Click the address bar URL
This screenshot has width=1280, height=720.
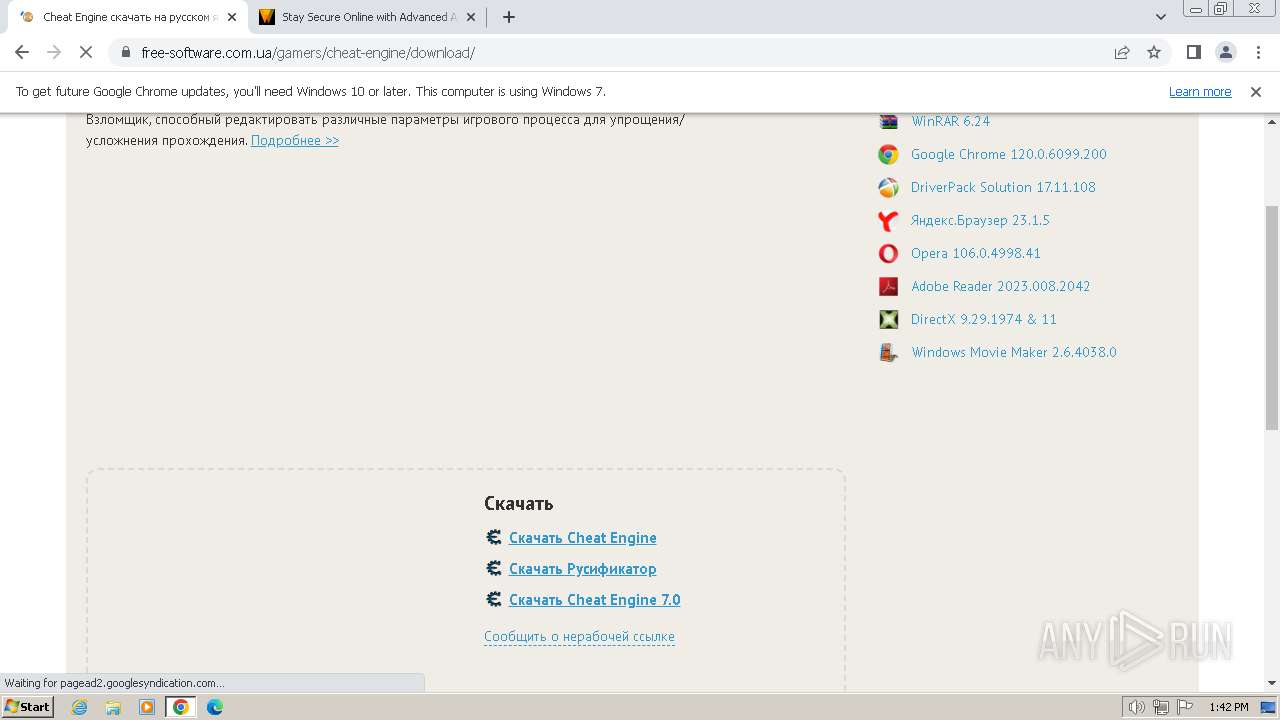point(308,53)
